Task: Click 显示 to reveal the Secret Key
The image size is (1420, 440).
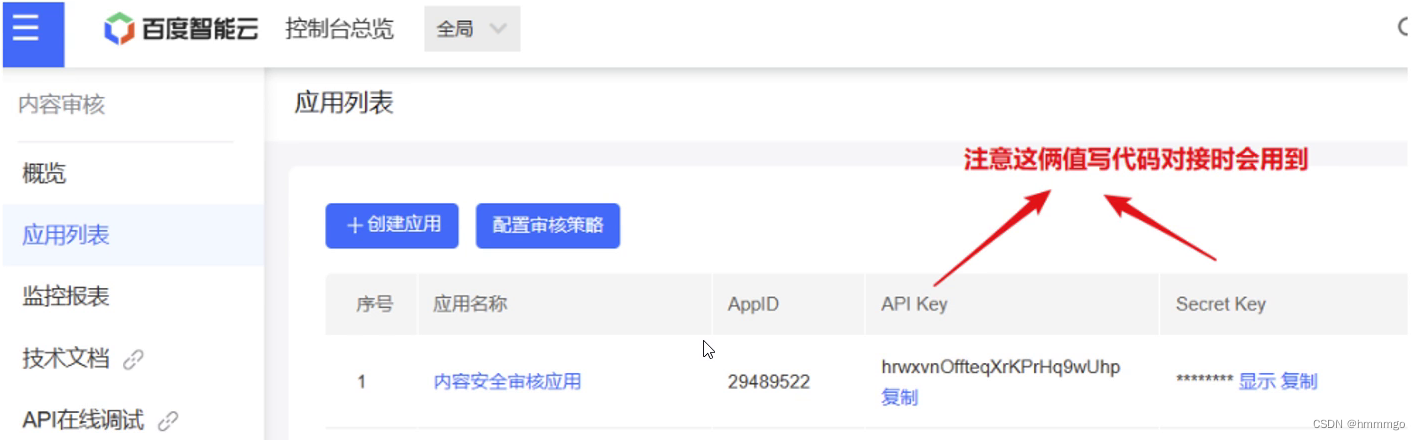Action: (x=1257, y=381)
